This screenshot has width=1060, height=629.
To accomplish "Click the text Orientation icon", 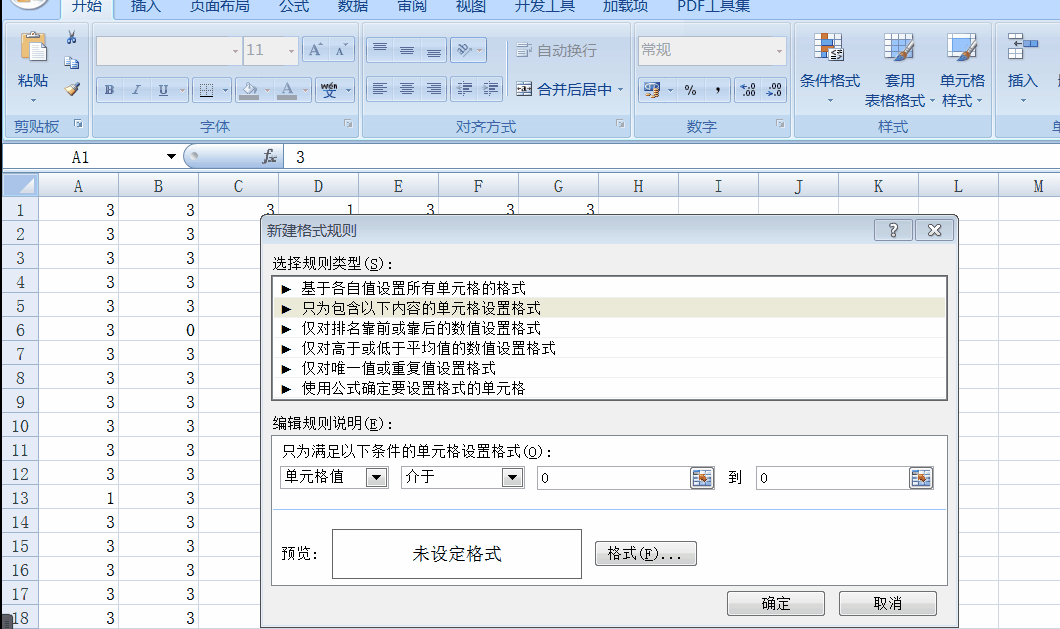I will (464, 49).
